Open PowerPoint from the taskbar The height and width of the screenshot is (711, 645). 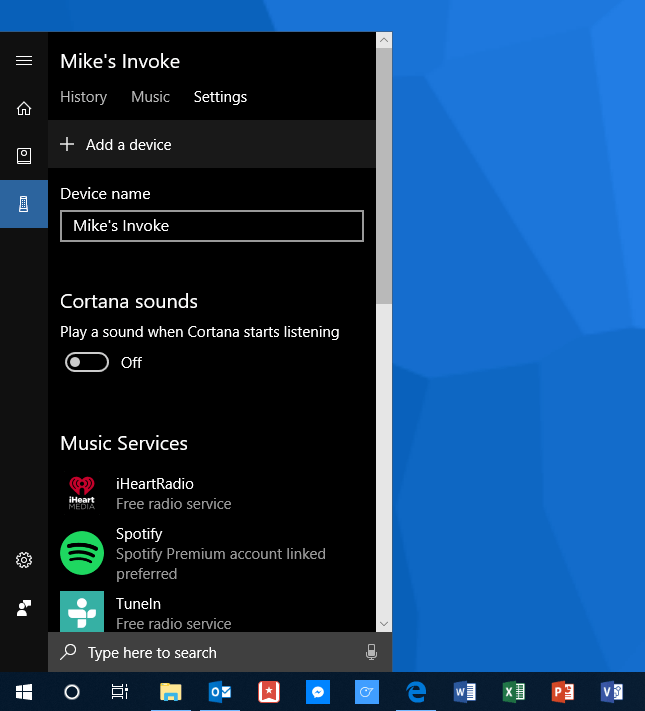tap(563, 692)
